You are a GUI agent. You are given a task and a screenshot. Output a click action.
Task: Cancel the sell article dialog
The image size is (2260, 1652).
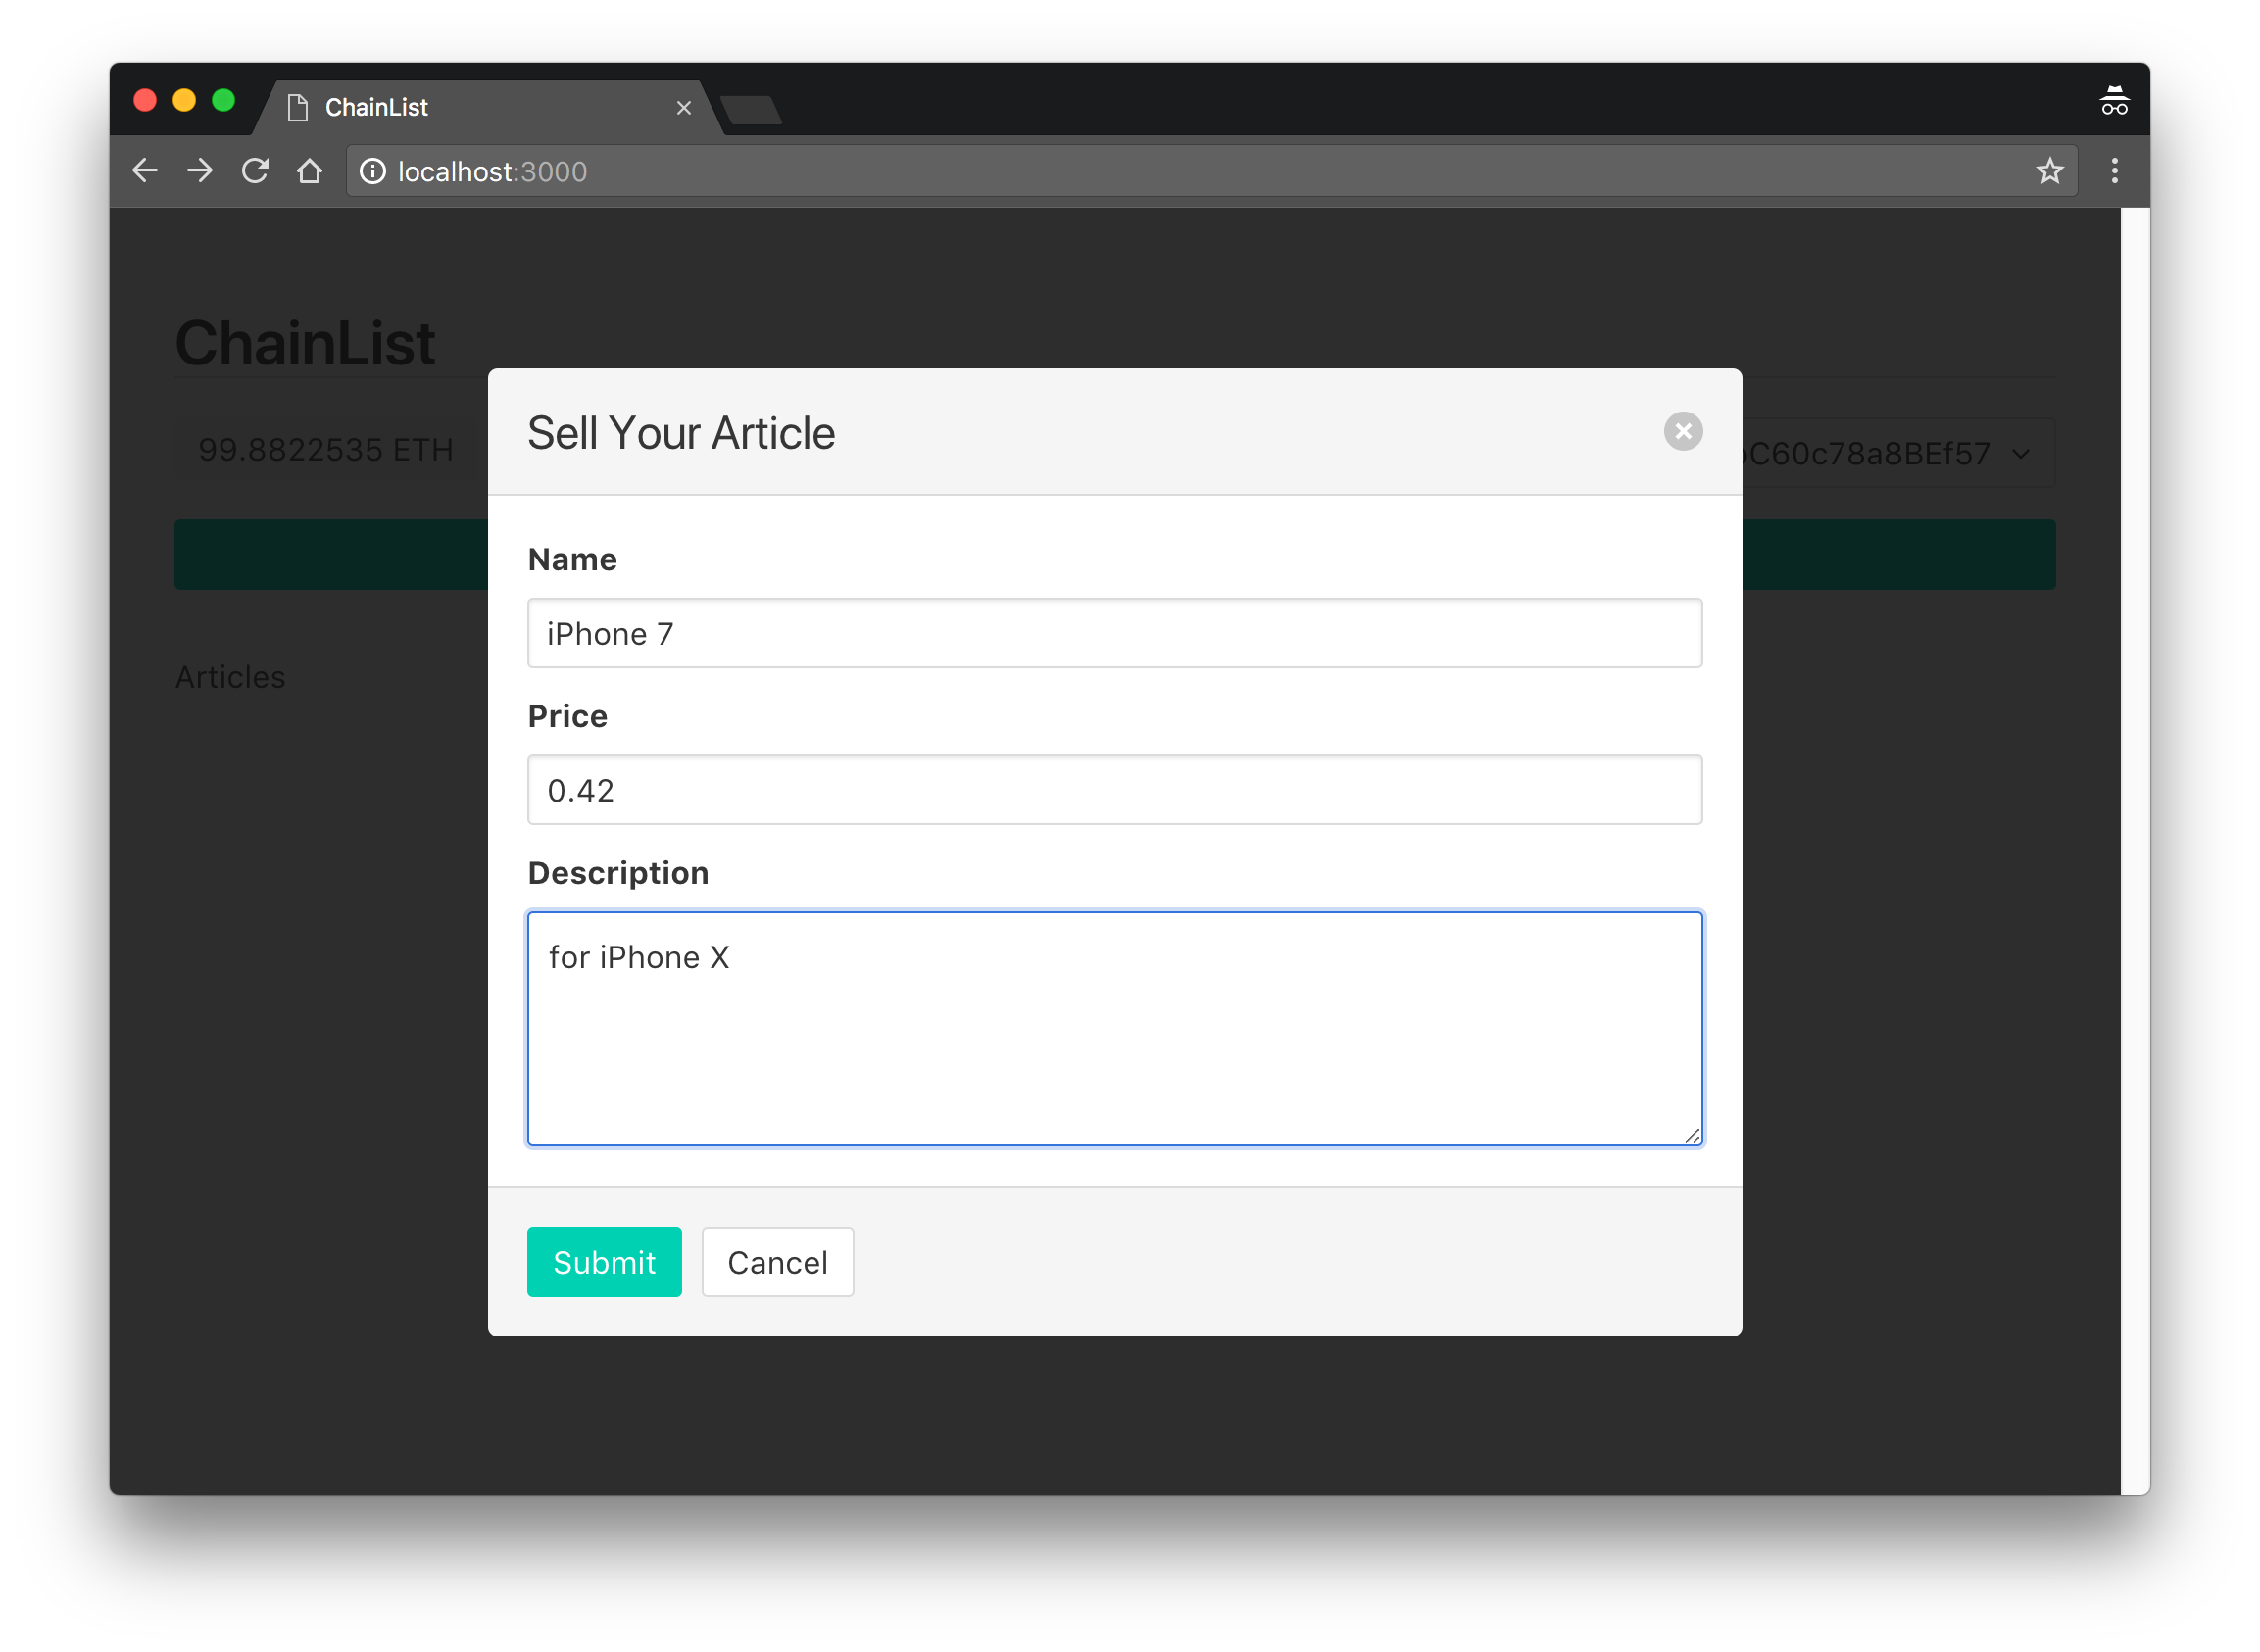(x=777, y=1262)
